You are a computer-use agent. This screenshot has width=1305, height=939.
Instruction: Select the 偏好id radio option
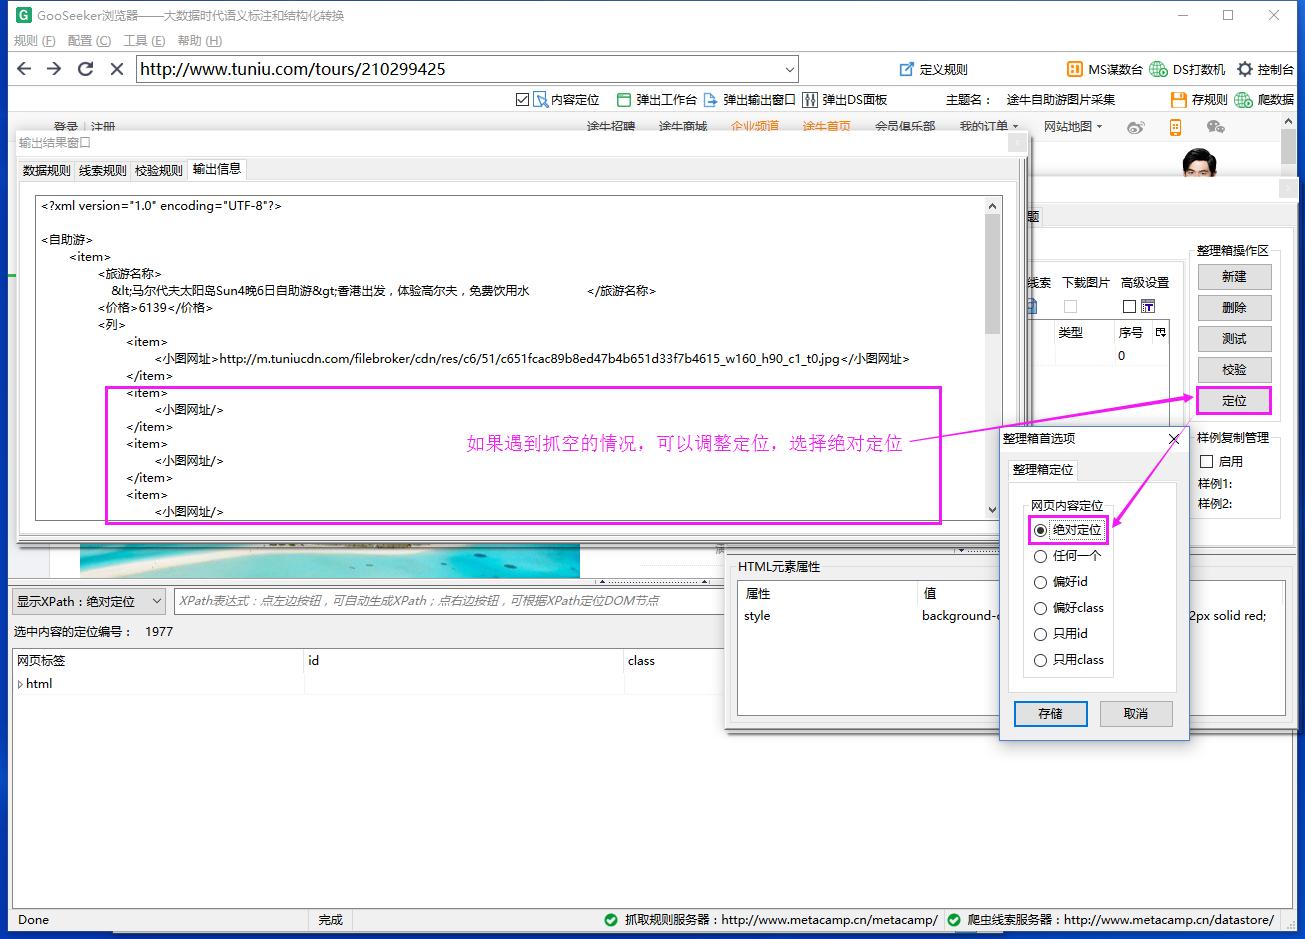pyautogui.click(x=1040, y=582)
